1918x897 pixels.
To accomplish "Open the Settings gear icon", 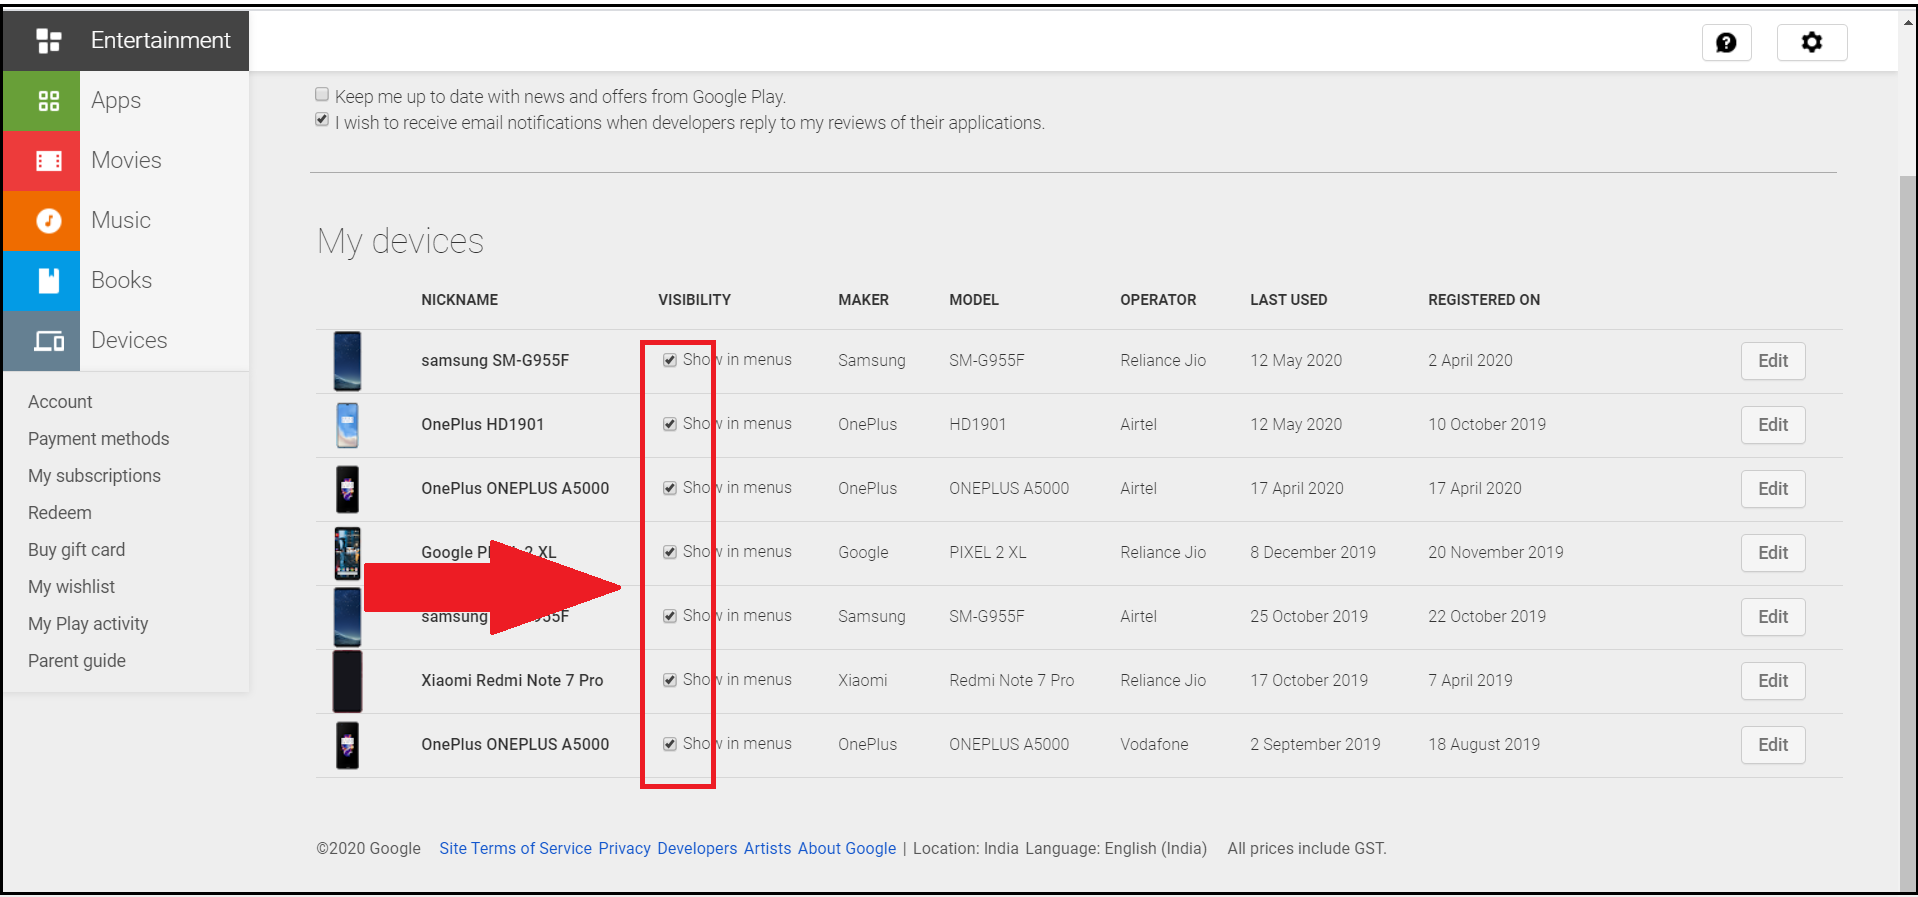I will tap(1811, 43).
